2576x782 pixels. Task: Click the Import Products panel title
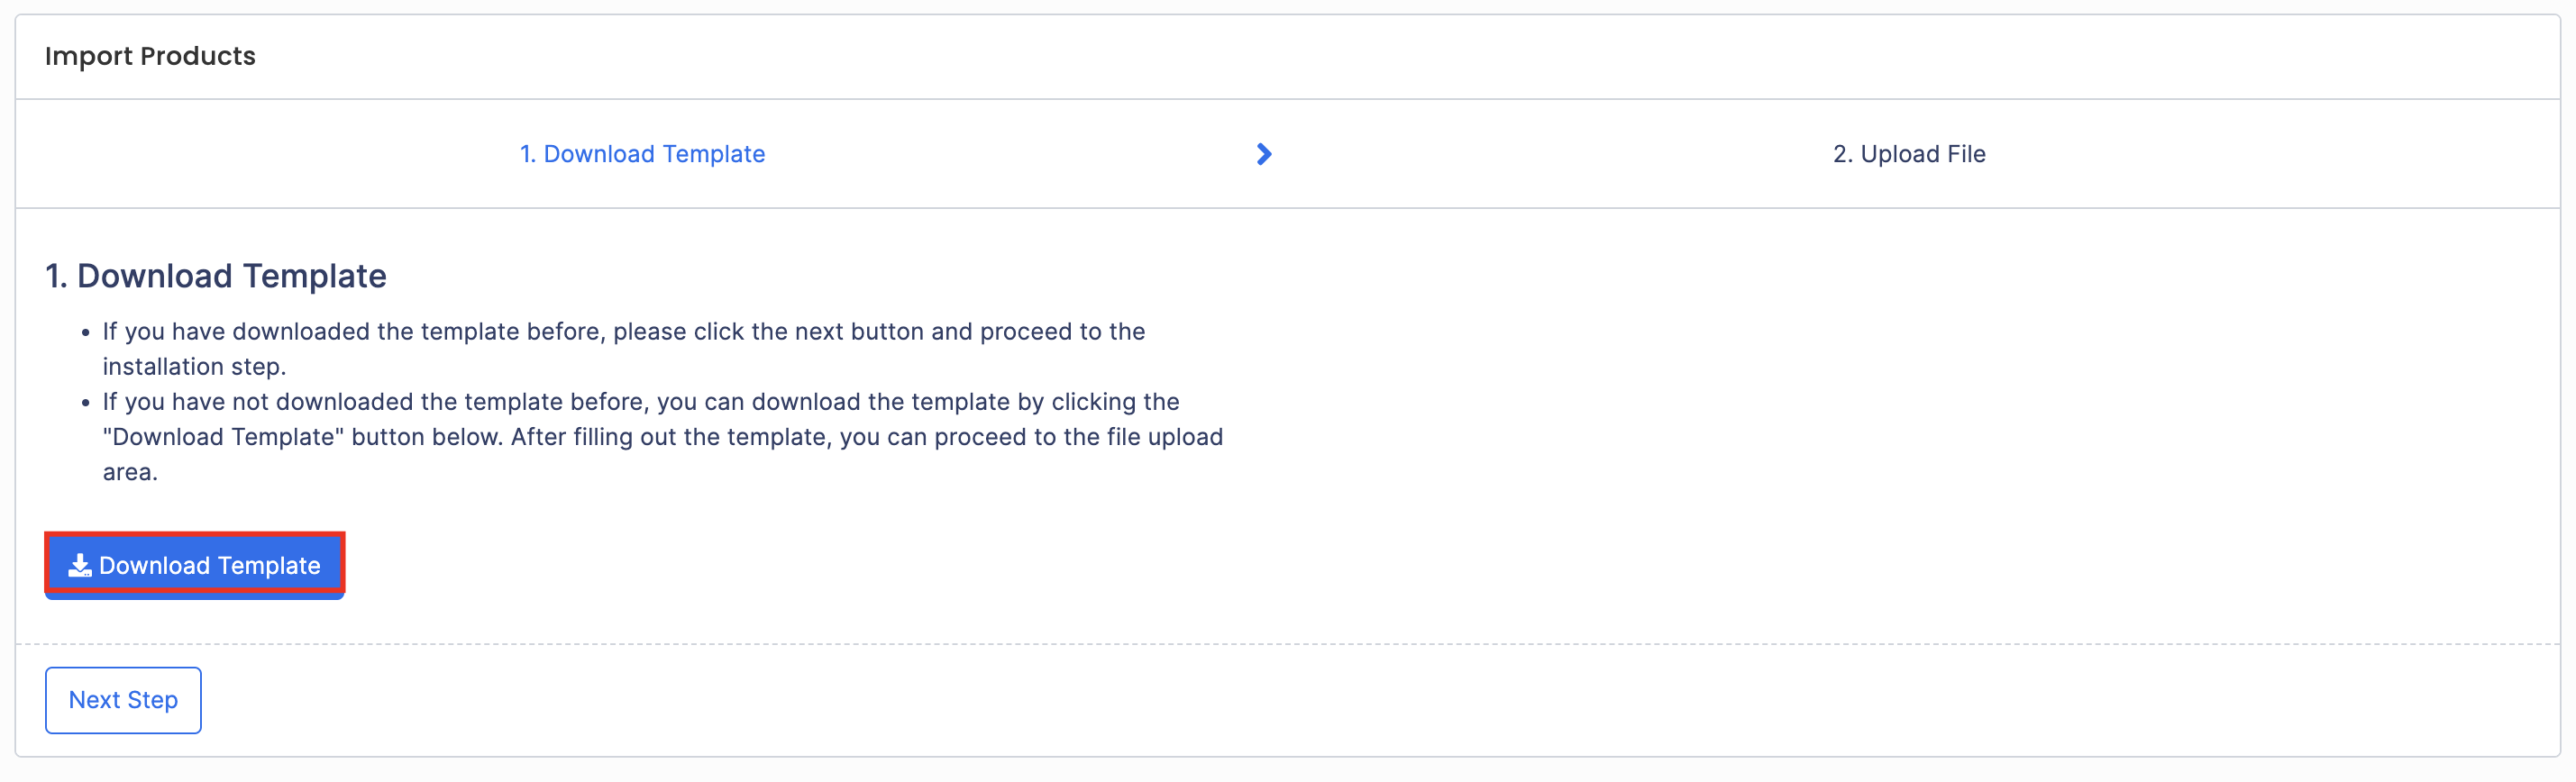pos(150,56)
